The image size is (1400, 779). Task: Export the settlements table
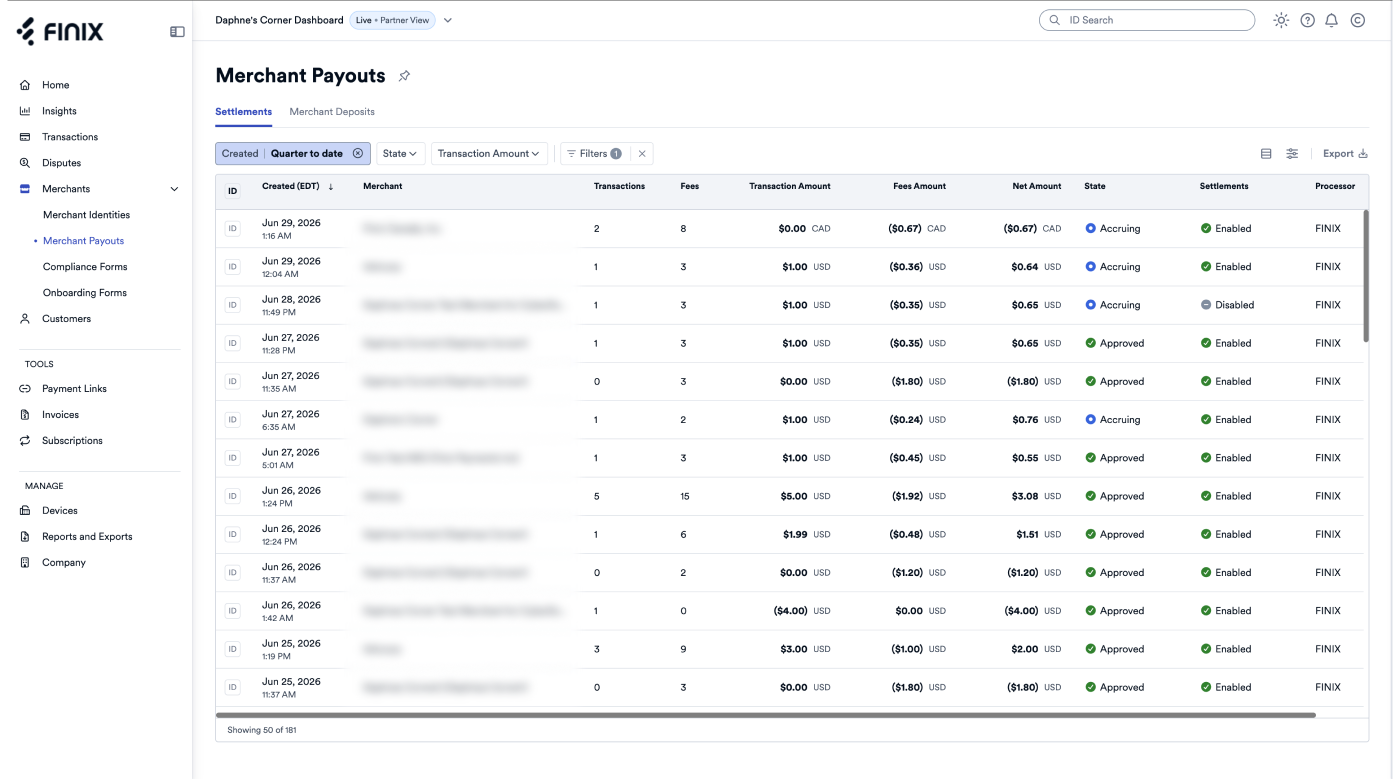[1345, 154]
